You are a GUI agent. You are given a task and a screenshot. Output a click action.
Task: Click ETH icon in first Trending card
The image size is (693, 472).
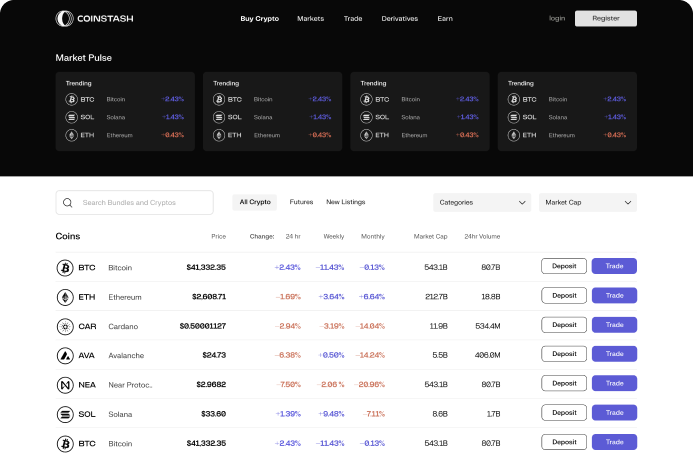(72, 135)
